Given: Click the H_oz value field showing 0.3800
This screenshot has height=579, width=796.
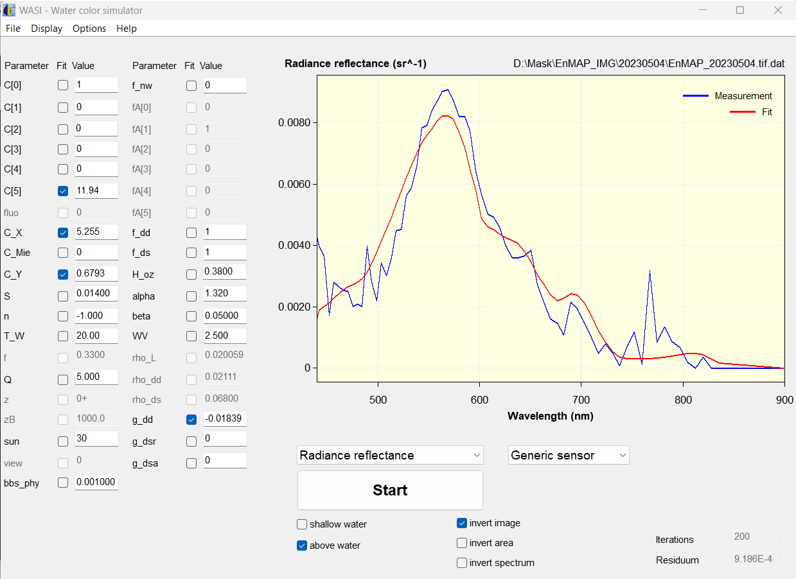Looking at the screenshot, I should (225, 271).
